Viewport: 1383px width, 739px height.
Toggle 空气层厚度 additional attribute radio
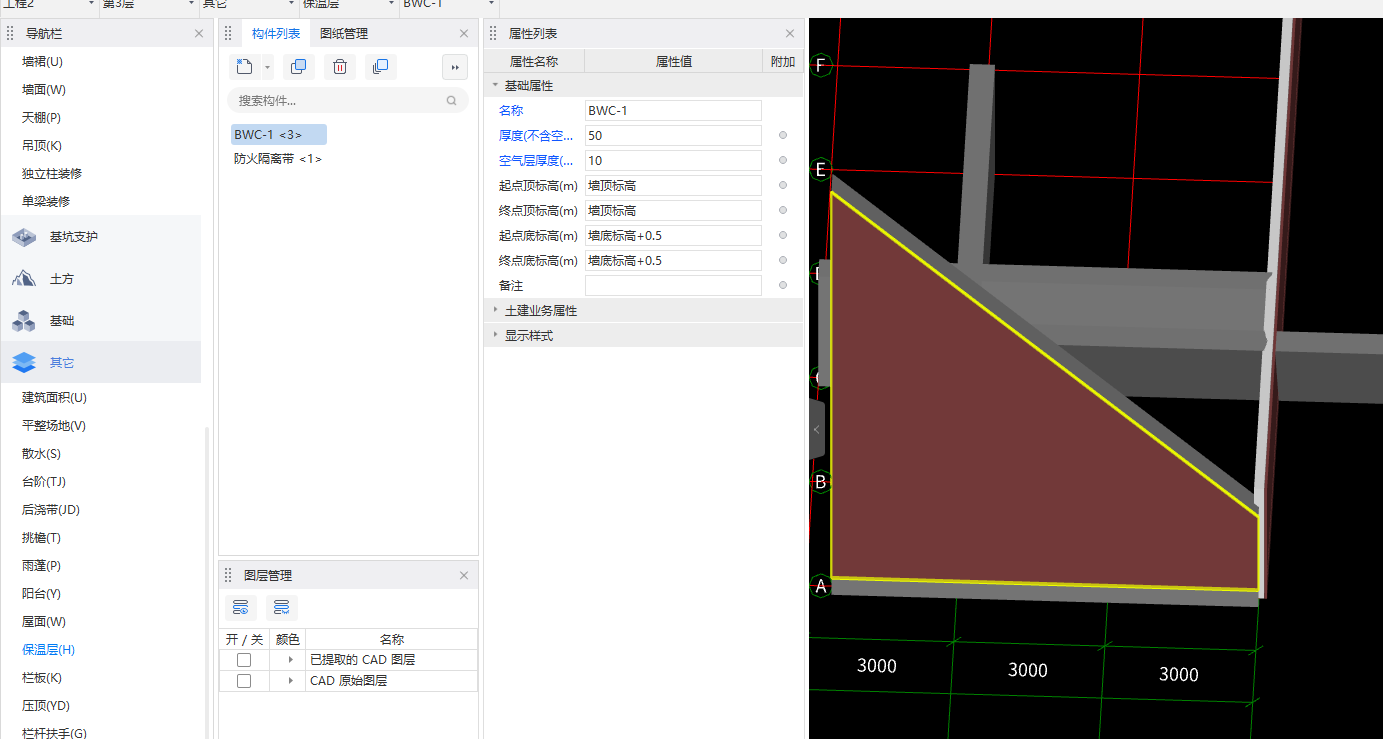(783, 160)
